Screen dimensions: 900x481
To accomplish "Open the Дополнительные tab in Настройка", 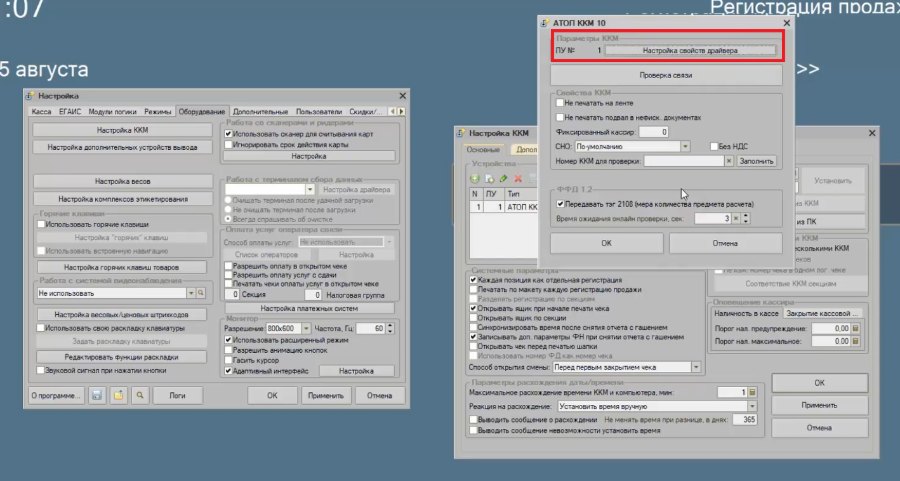I will pos(261,112).
